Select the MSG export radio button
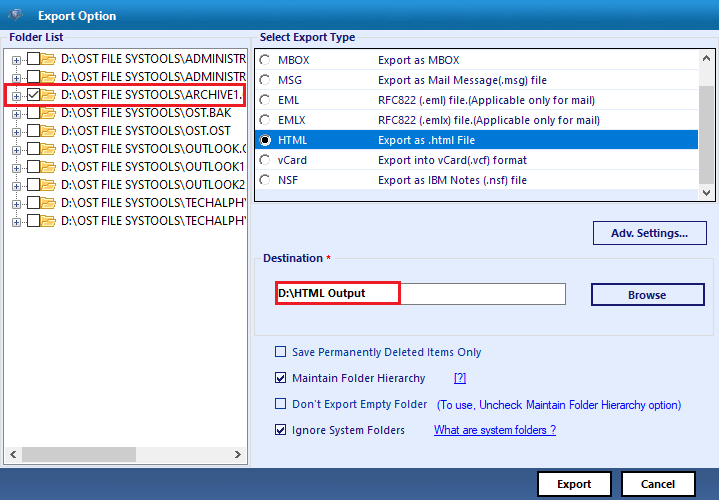Viewport: 719px width, 500px height. (265, 80)
